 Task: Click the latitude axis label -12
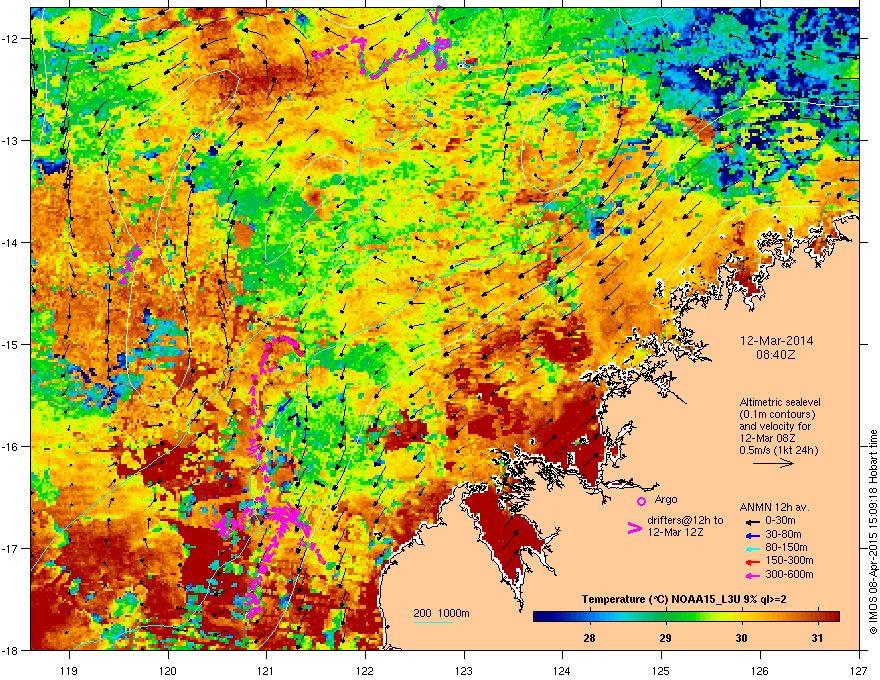[x=10, y=39]
